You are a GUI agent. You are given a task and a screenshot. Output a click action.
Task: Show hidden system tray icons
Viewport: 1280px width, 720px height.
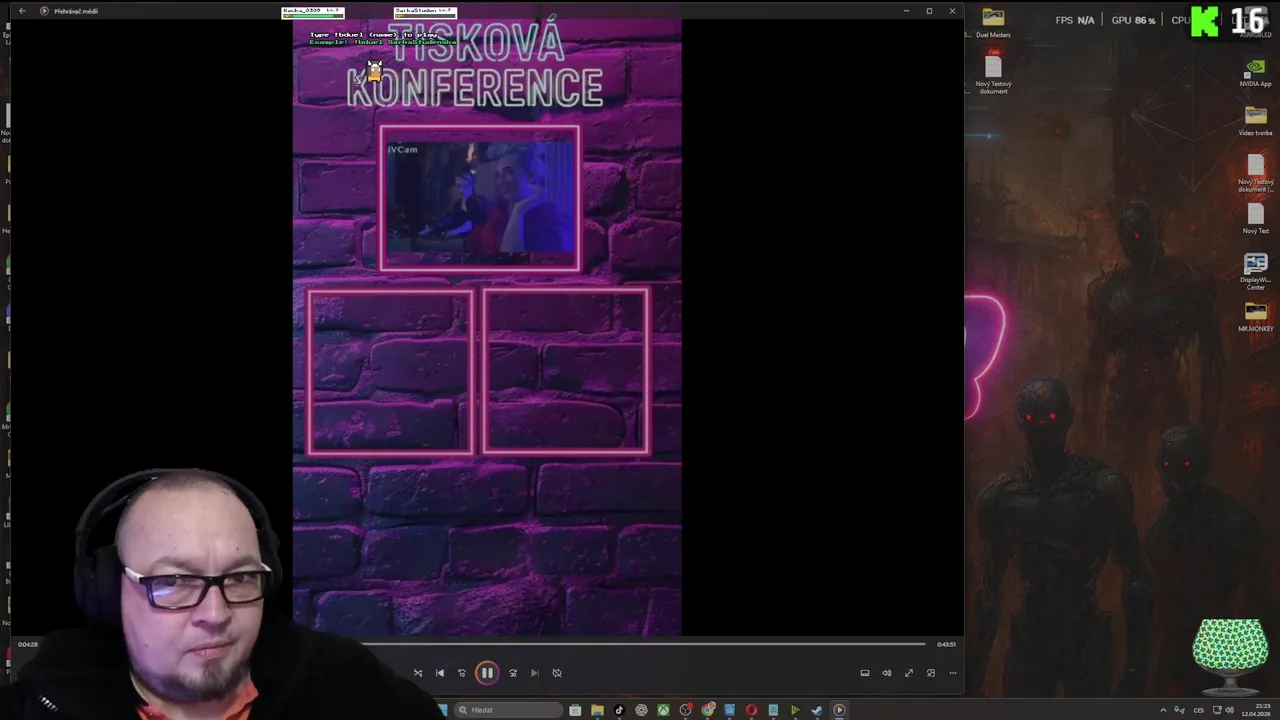point(1163,710)
